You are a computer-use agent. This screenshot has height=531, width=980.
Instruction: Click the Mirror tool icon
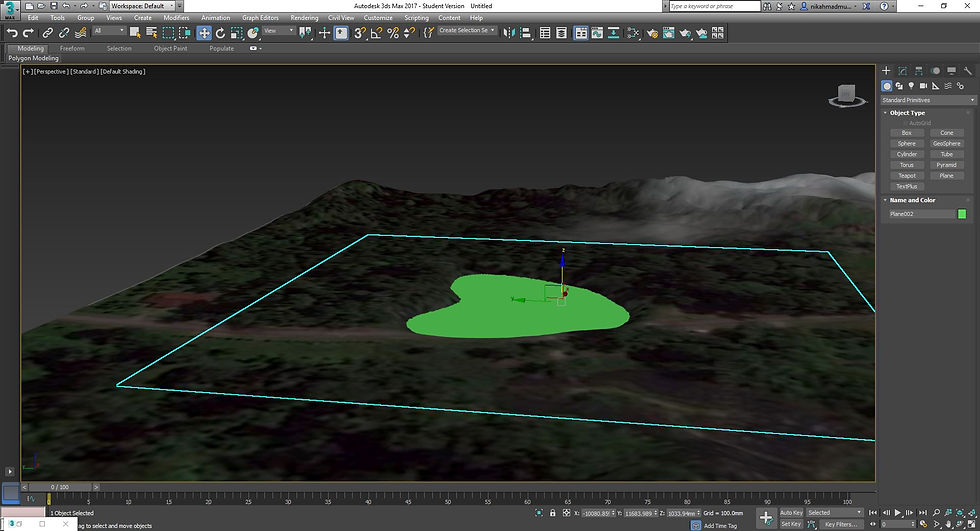[509, 32]
